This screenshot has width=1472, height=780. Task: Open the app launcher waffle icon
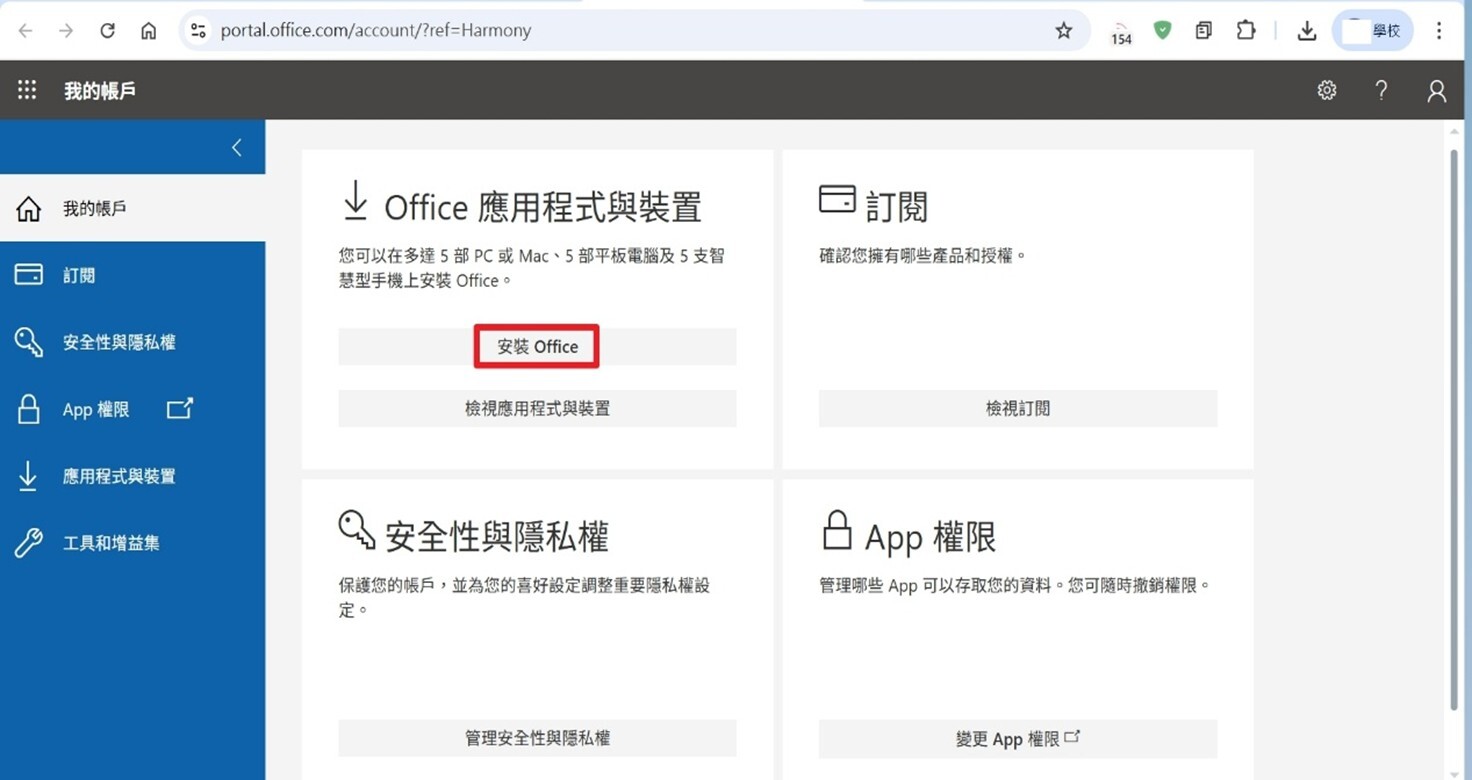[x=27, y=91]
